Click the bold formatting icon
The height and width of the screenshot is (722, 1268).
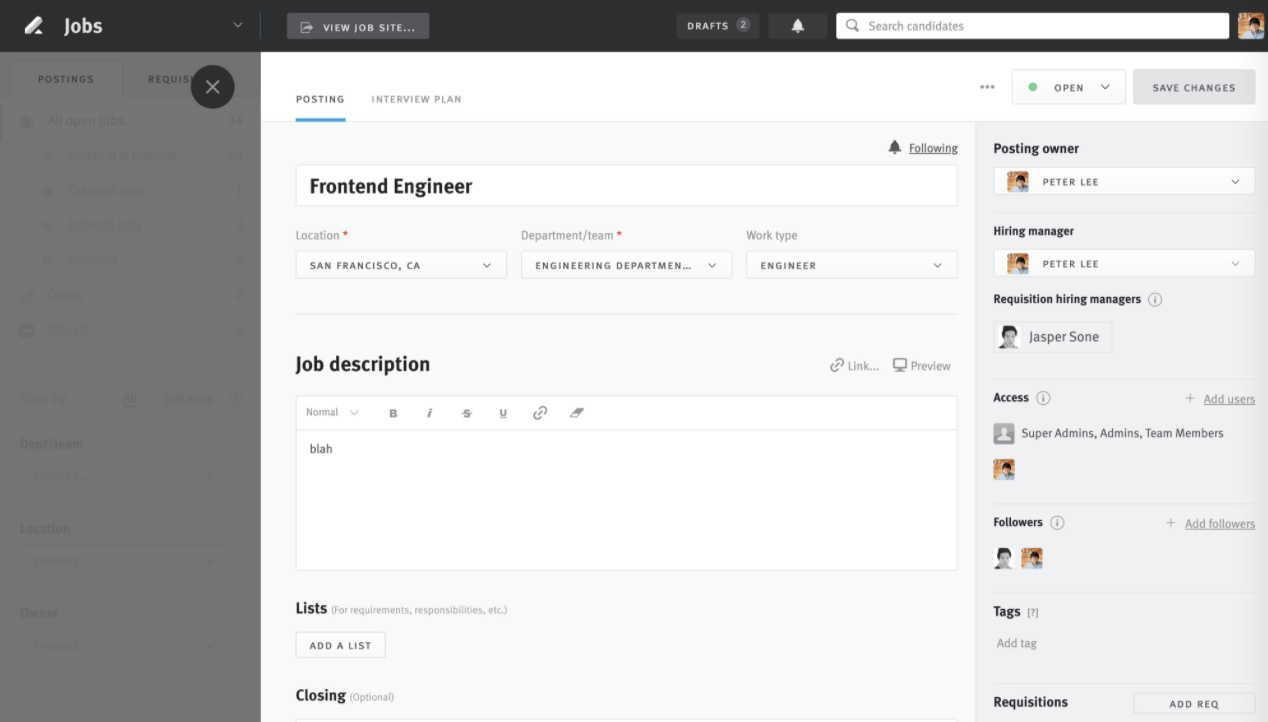(x=393, y=413)
